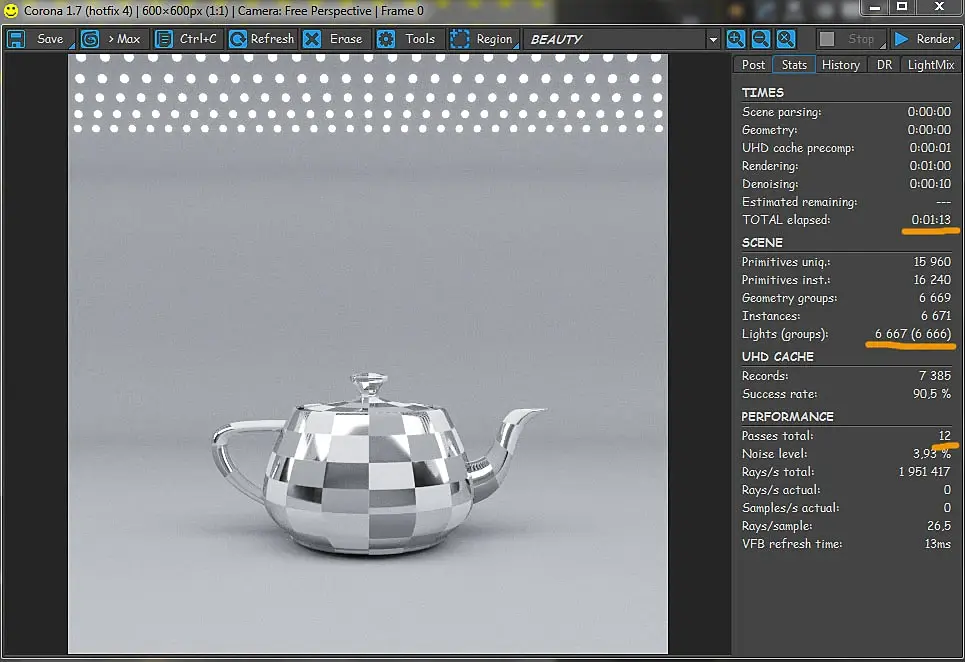Open Tools via the gear icon

386,39
